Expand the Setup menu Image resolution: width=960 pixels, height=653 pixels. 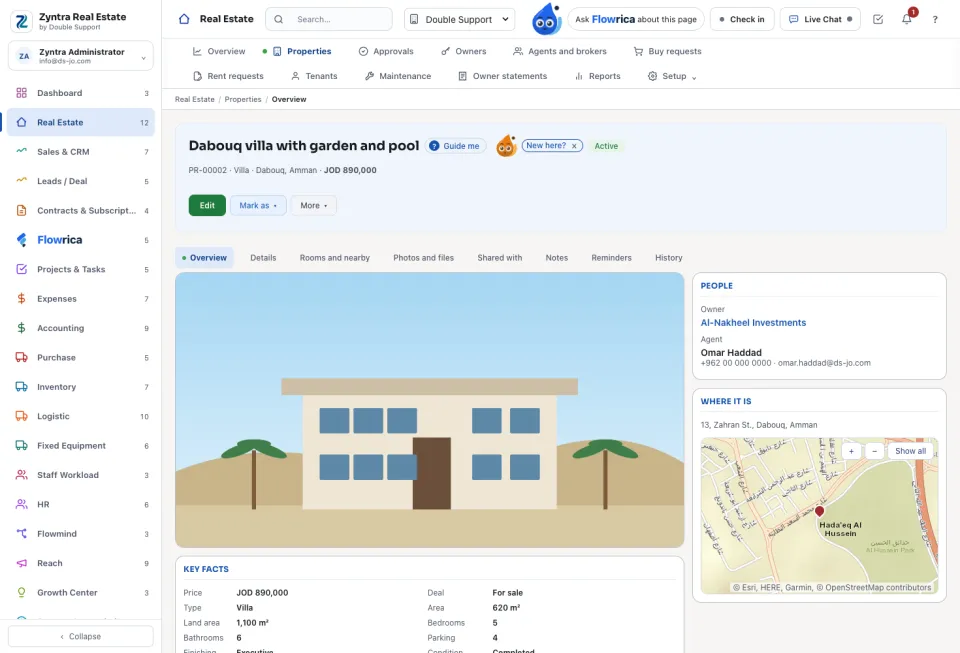672,76
